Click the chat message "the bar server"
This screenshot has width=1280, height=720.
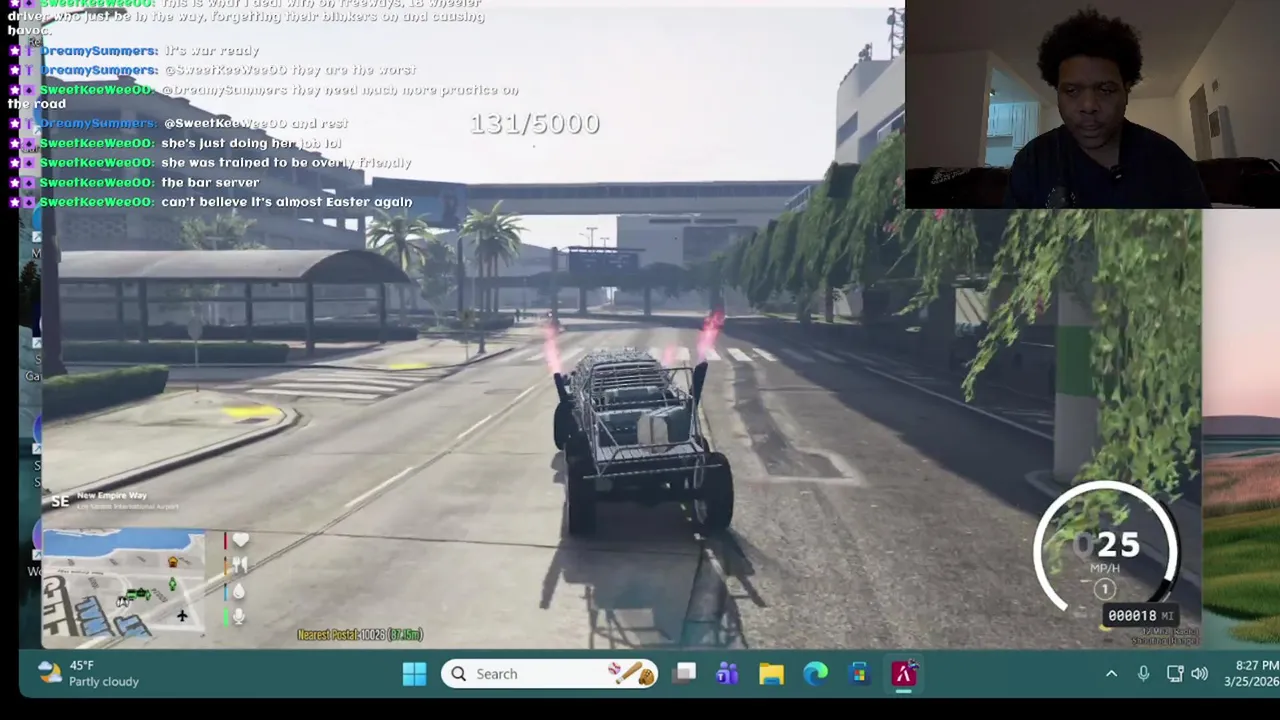pos(210,183)
